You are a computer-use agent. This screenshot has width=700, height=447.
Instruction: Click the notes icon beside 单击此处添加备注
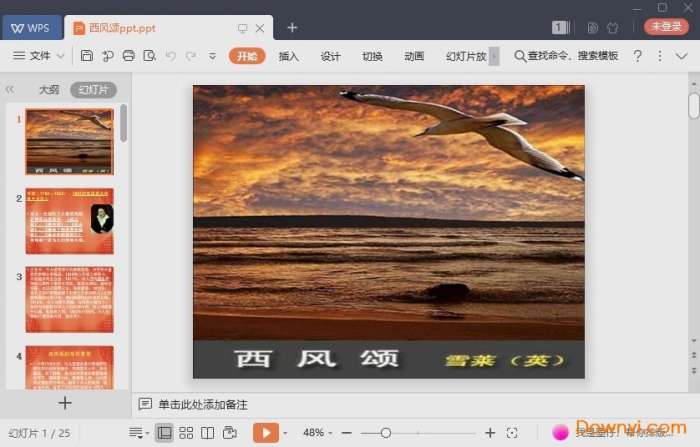(x=145, y=404)
